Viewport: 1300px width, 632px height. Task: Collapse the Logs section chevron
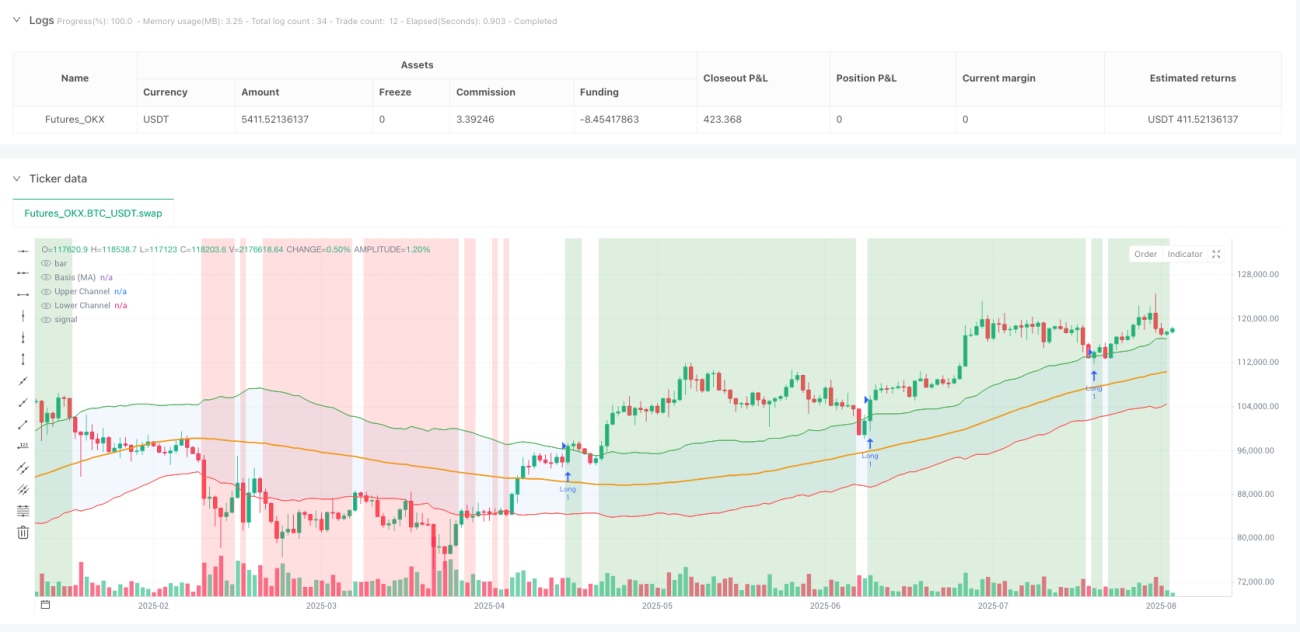pos(16,19)
